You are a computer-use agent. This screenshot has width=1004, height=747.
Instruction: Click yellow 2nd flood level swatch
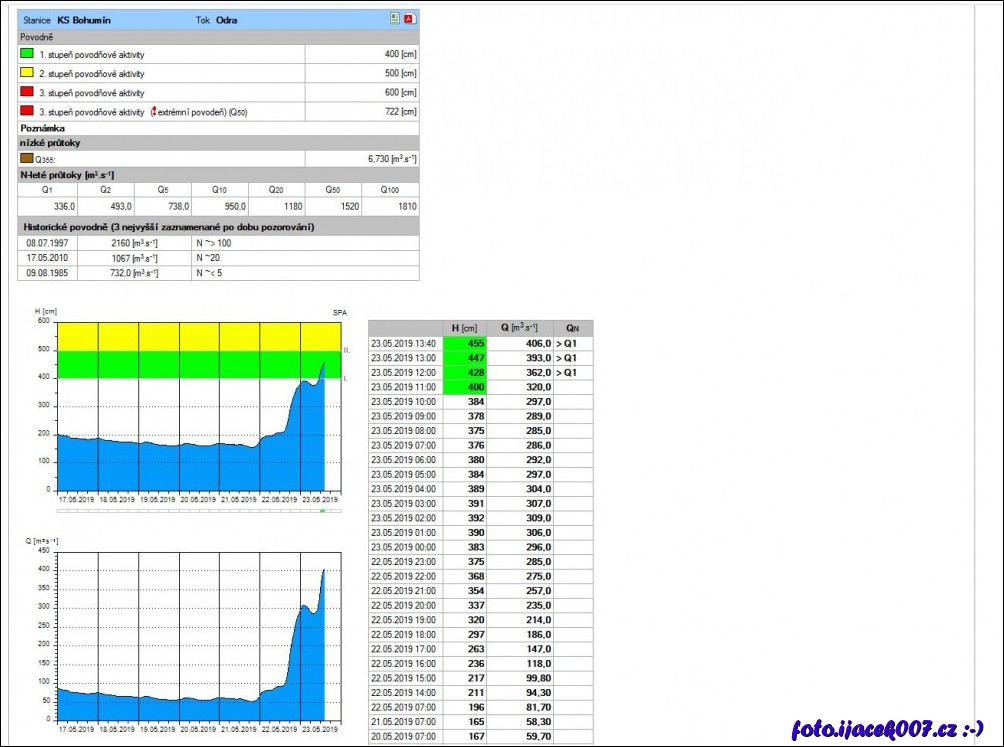pyautogui.click(x=27, y=74)
